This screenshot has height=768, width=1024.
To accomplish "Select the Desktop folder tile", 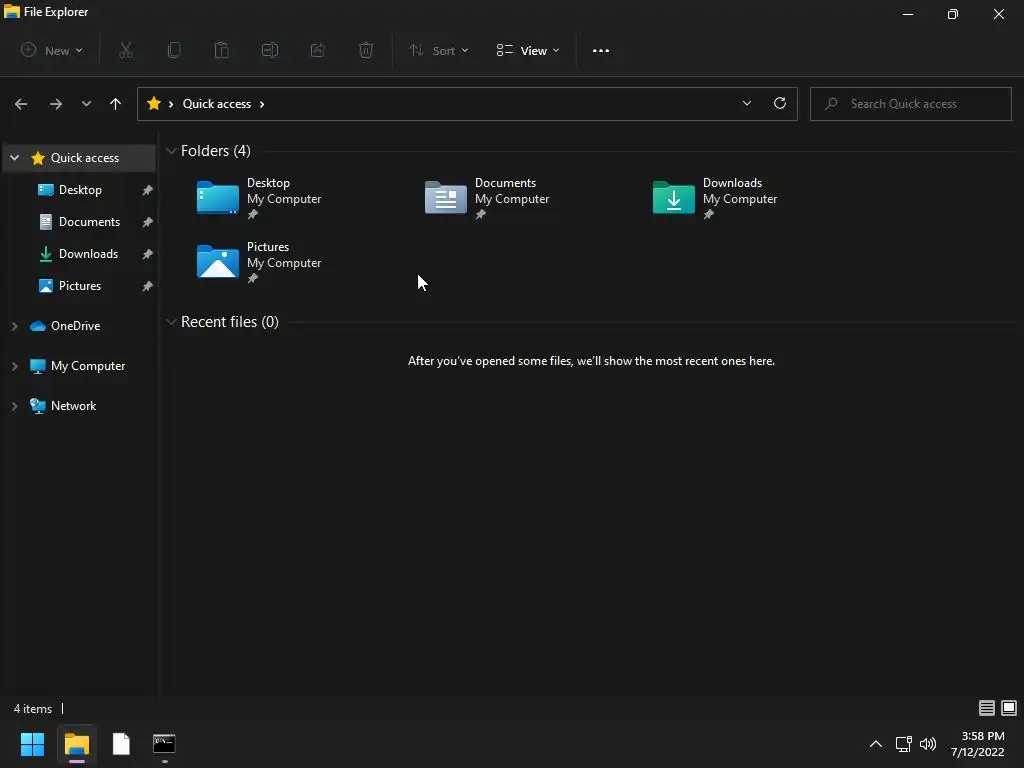I will click(259, 198).
